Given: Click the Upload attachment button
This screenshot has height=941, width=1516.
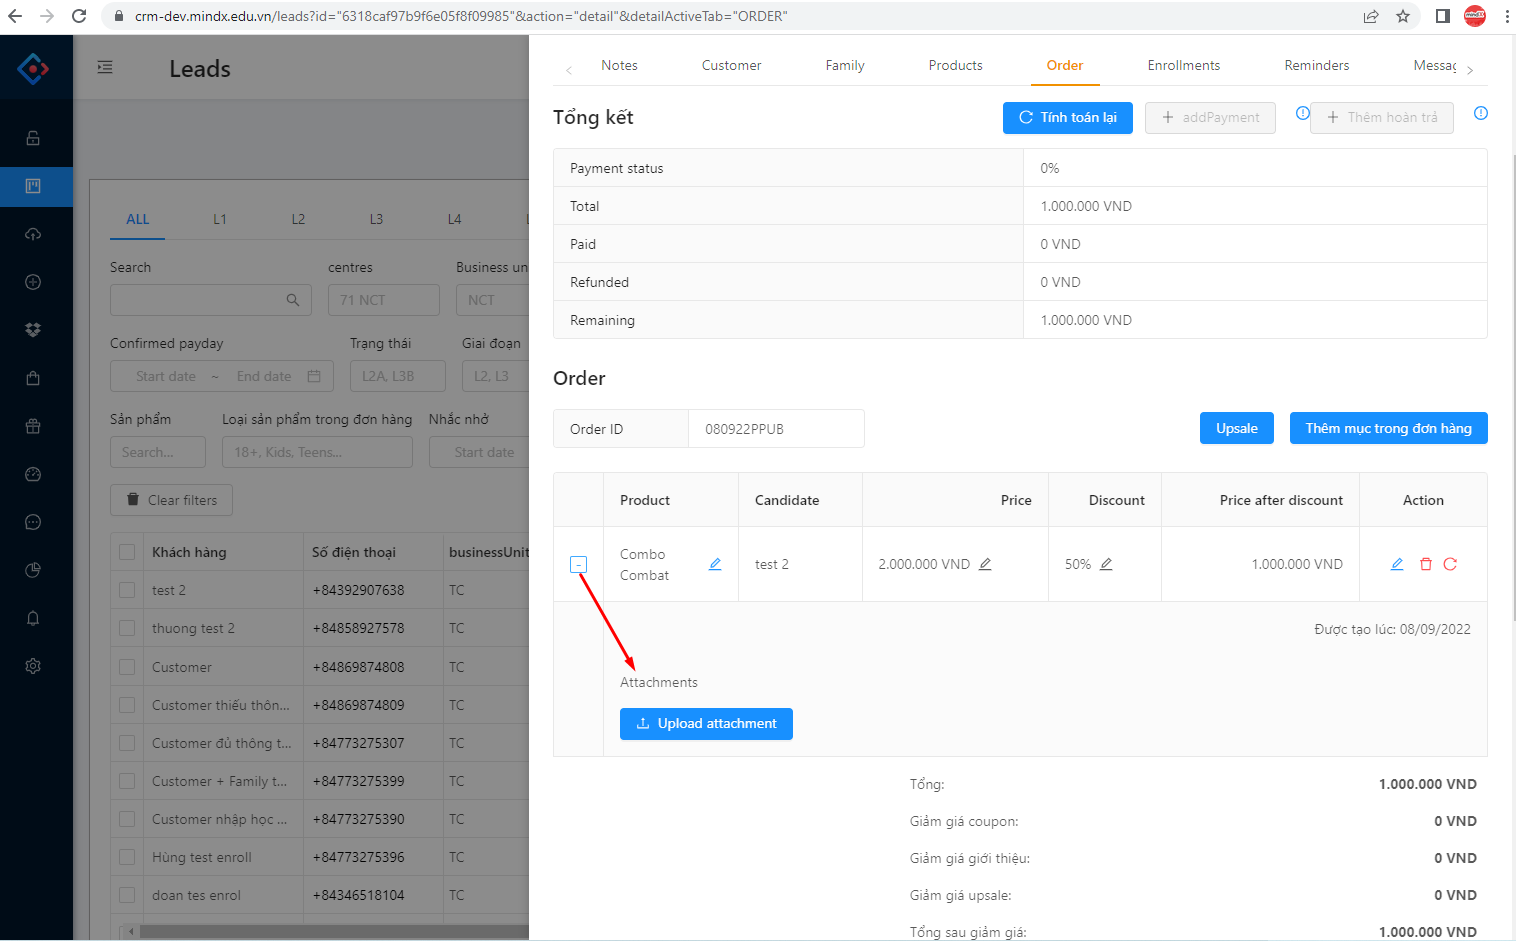Looking at the screenshot, I should coord(706,724).
